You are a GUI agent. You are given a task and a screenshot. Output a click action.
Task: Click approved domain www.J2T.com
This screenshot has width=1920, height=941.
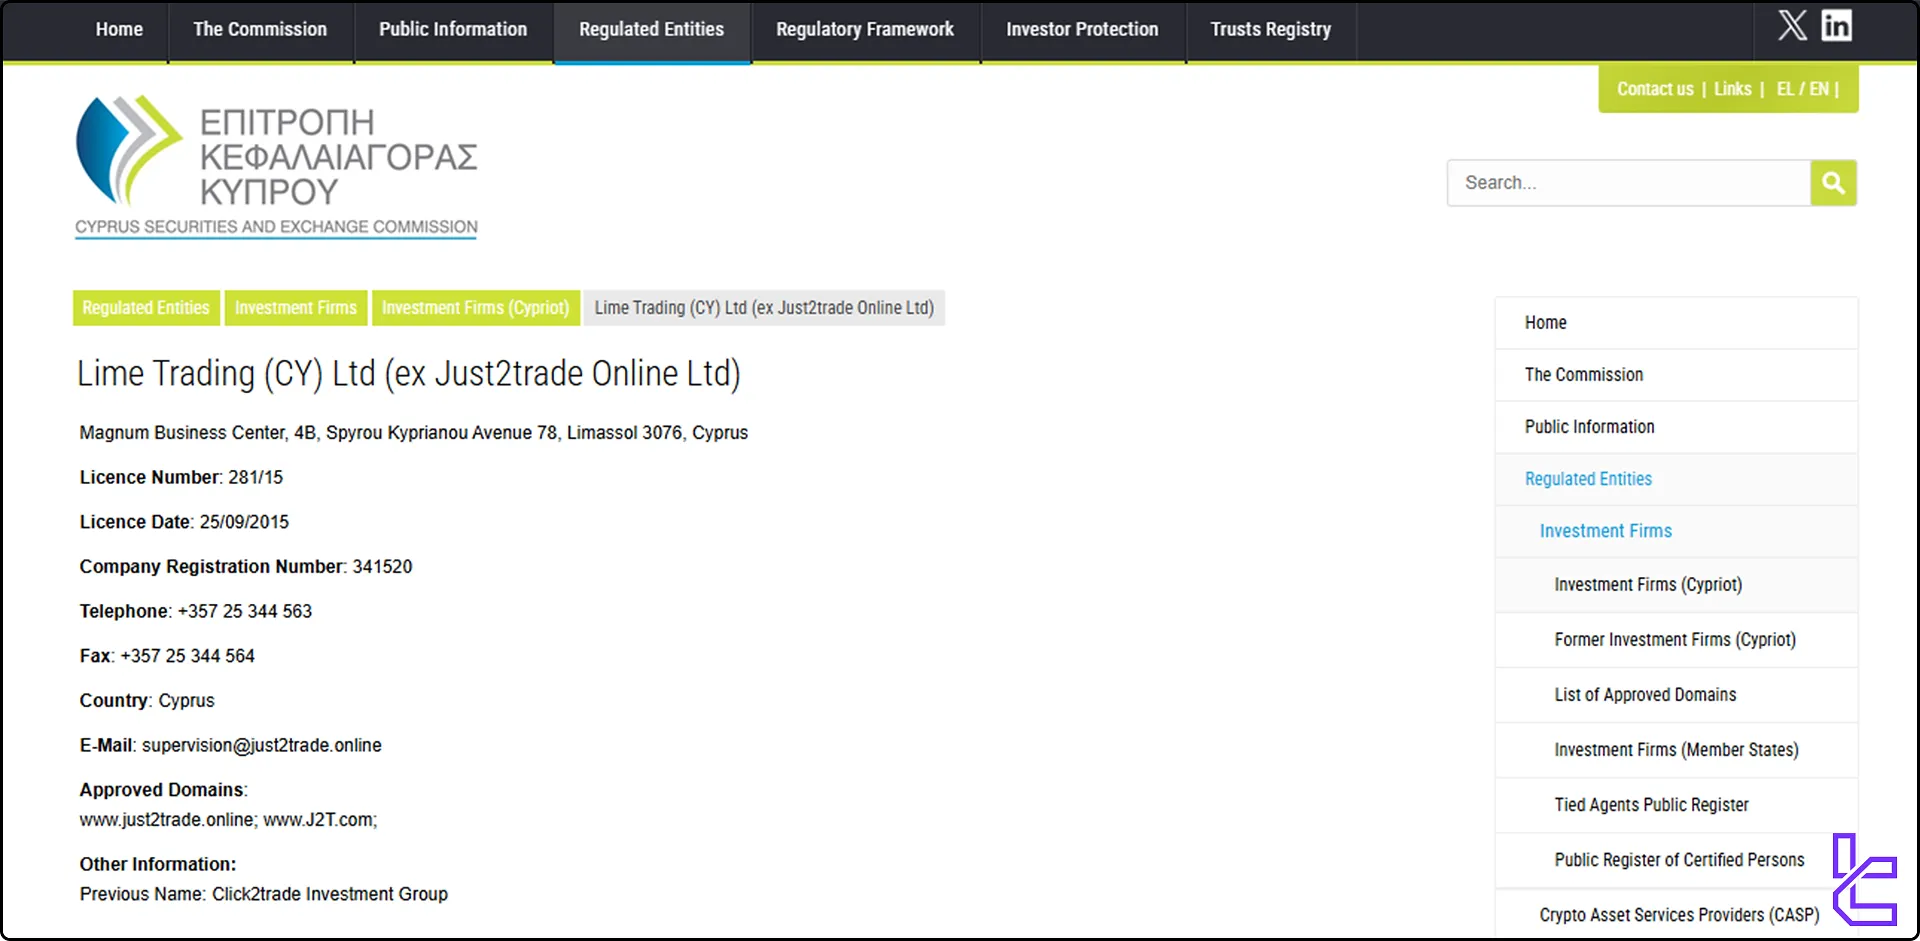(320, 820)
